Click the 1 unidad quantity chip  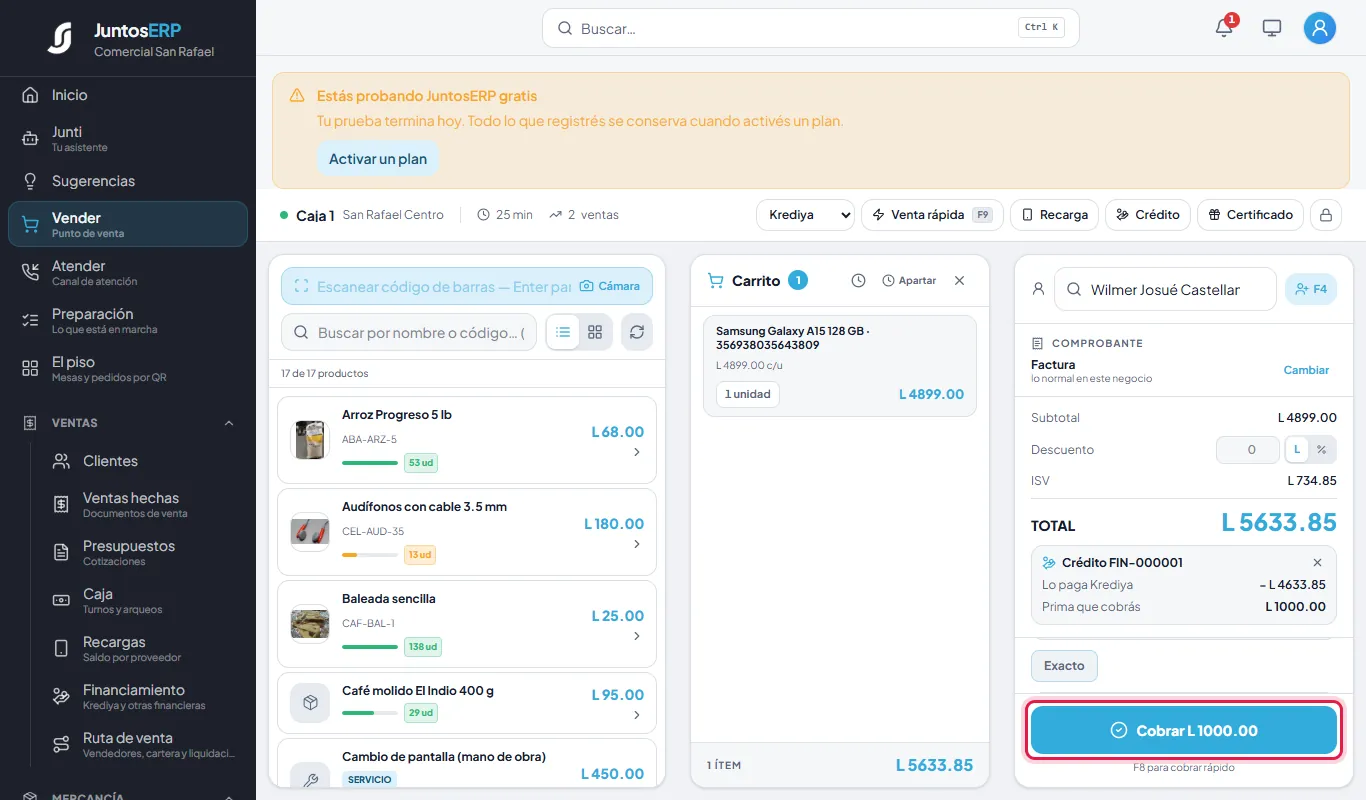click(748, 394)
